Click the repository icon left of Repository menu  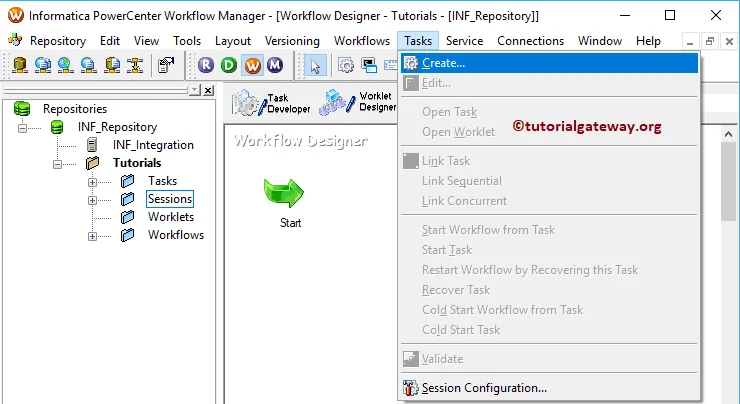click(15, 40)
